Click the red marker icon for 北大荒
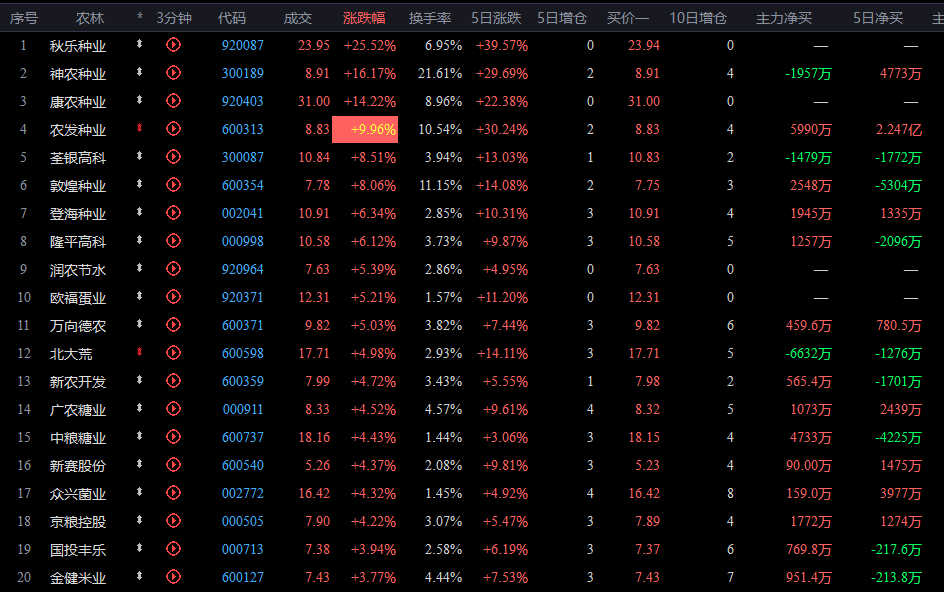This screenshot has height=592, width=944. click(140, 353)
